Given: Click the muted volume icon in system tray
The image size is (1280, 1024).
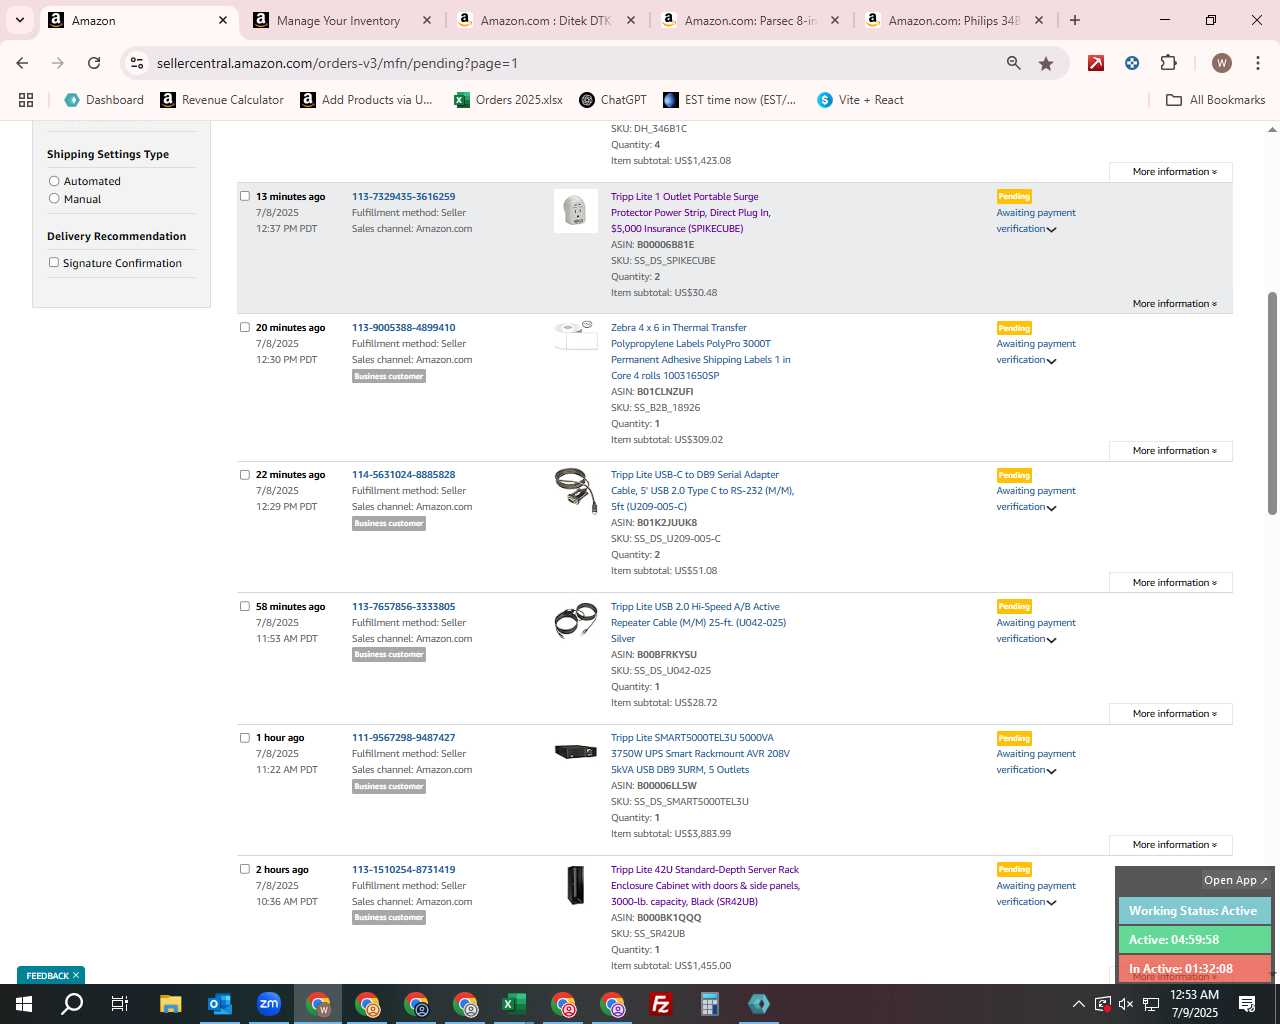Looking at the screenshot, I should point(1126,1004).
